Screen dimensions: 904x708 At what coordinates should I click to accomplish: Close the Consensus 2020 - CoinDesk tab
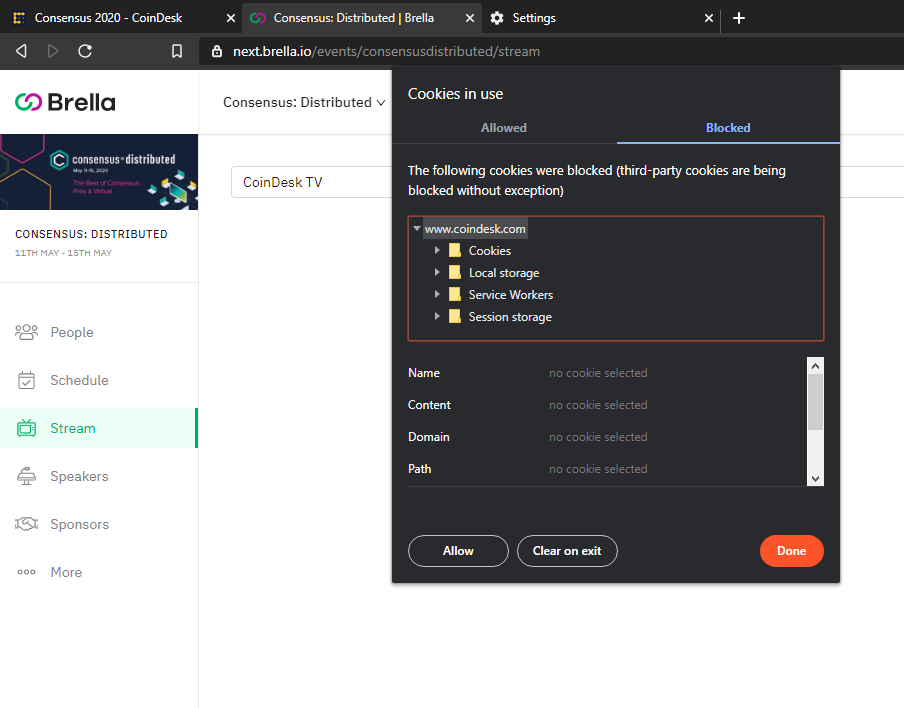point(231,18)
